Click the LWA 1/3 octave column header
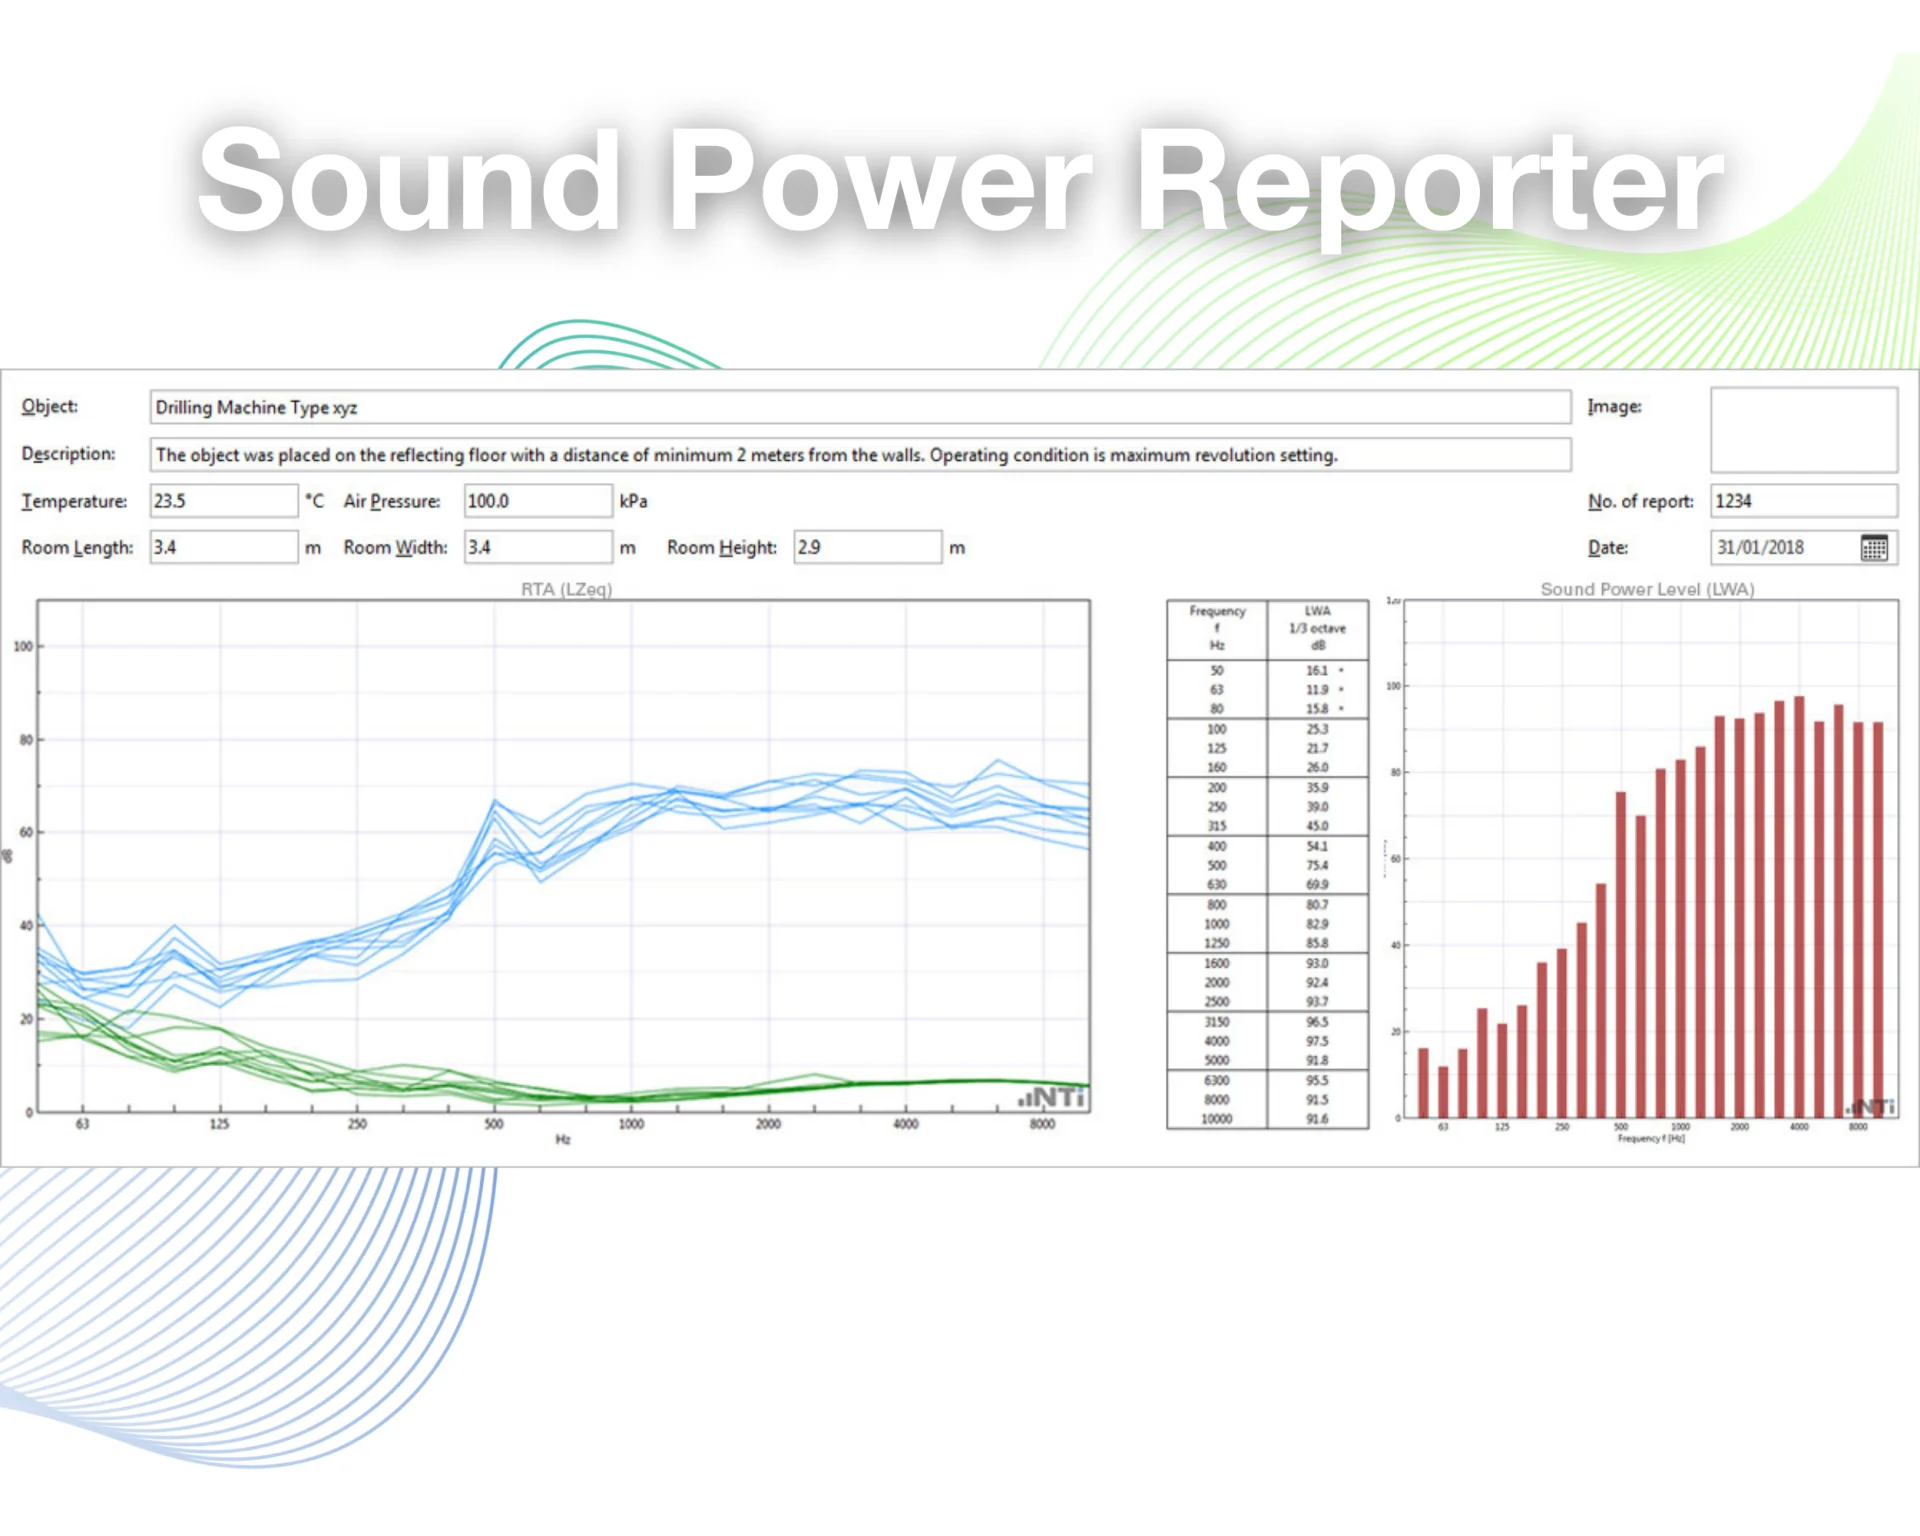Image resolution: width=1920 pixels, height=1536 pixels. click(1317, 628)
